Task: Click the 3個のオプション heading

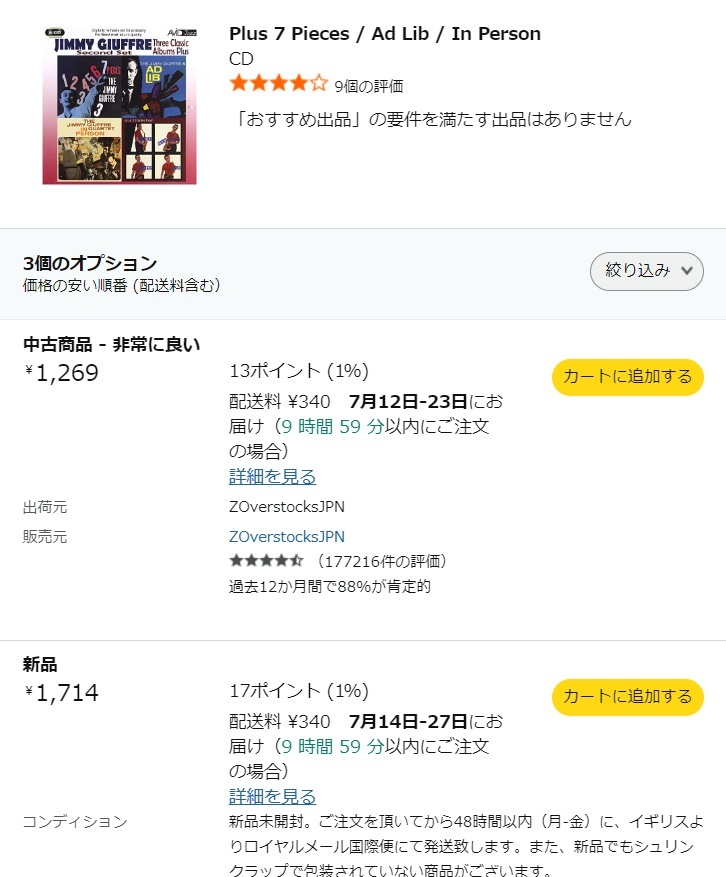Action: (90, 263)
